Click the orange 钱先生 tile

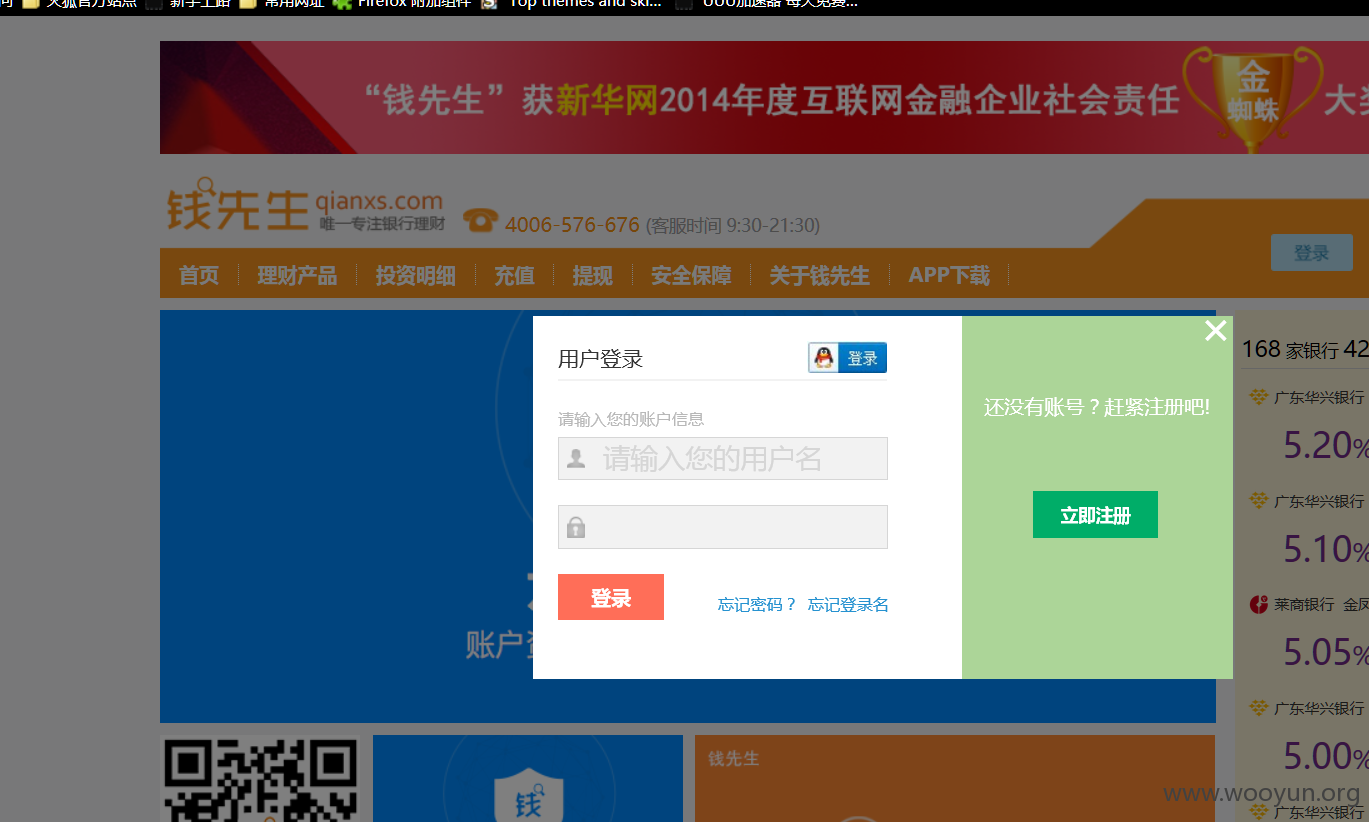pyautogui.click(x=955, y=779)
